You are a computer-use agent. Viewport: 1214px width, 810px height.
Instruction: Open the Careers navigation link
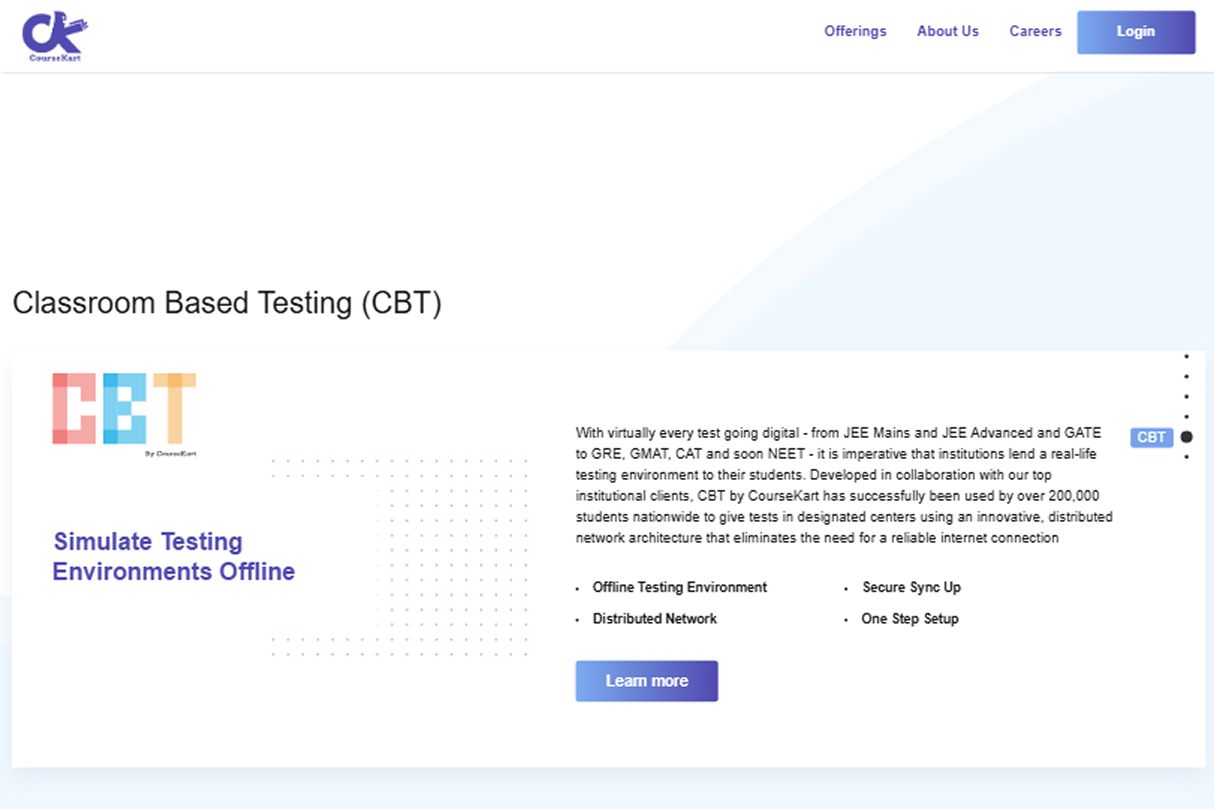pos(1035,31)
